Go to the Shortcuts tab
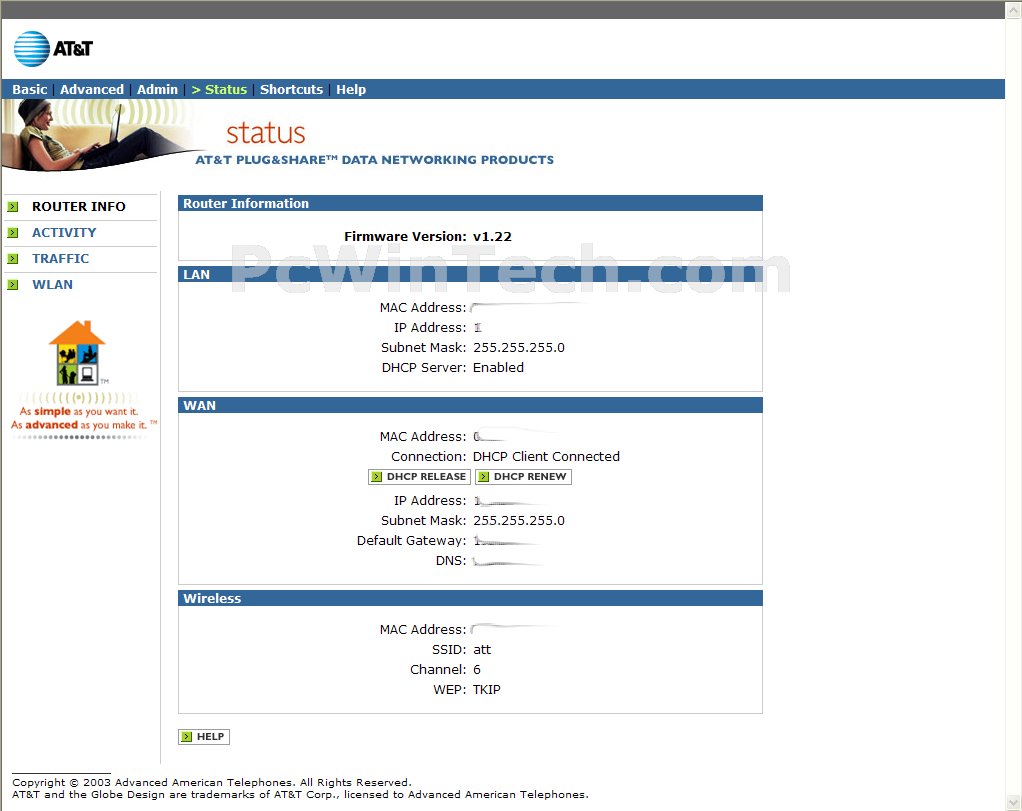Image resolution: width=1022 pixels, height=811 pixels. point(291,89)
